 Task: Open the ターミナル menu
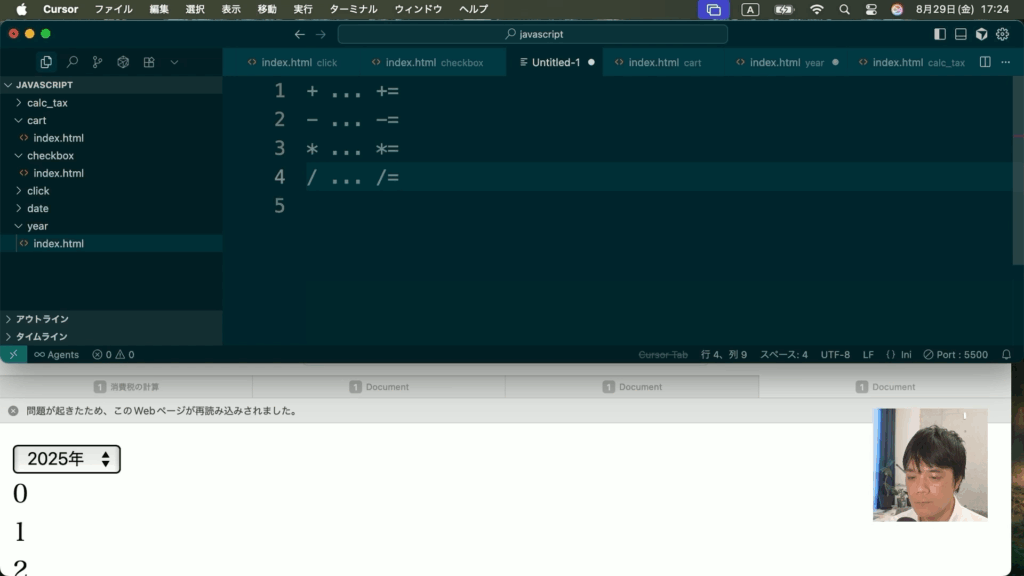353,9
